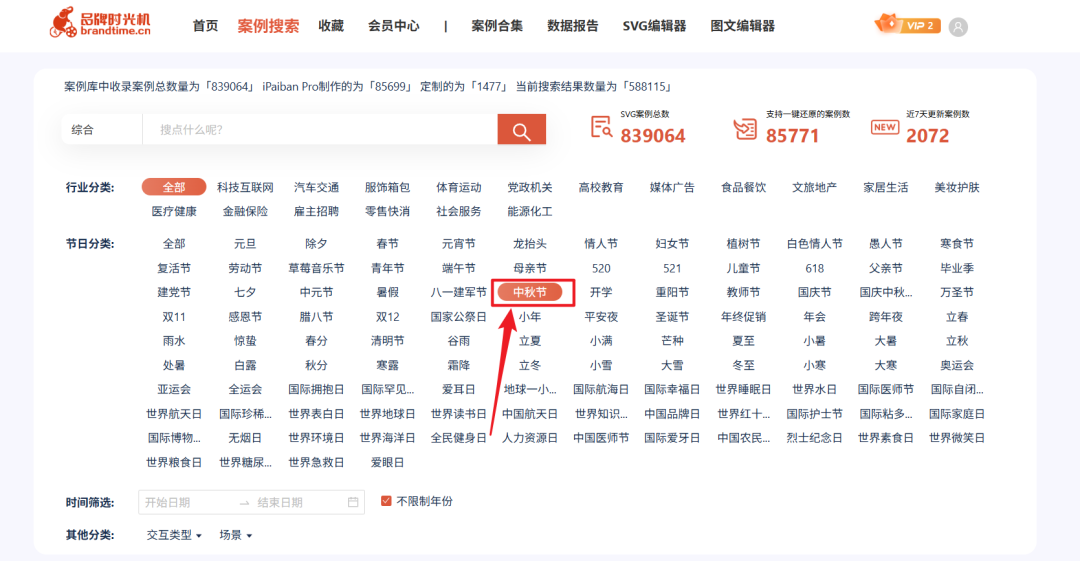
Task: Open the VIP 2 badge
Action: (x=907, y=25)
